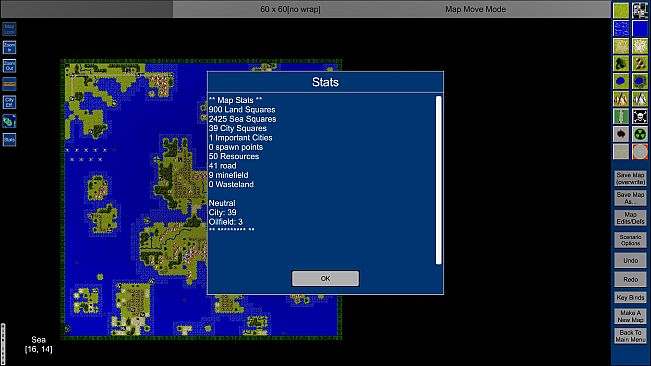Click '2425 Sea Squares' stats line
This screenshot has height=366, width=651.
click(242, 119)
